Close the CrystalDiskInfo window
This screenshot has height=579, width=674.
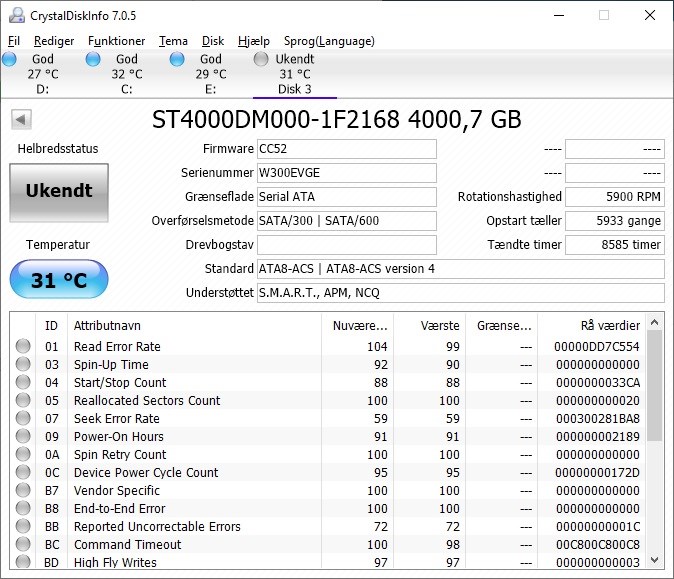pyautogui.click(x=650, y=15)
